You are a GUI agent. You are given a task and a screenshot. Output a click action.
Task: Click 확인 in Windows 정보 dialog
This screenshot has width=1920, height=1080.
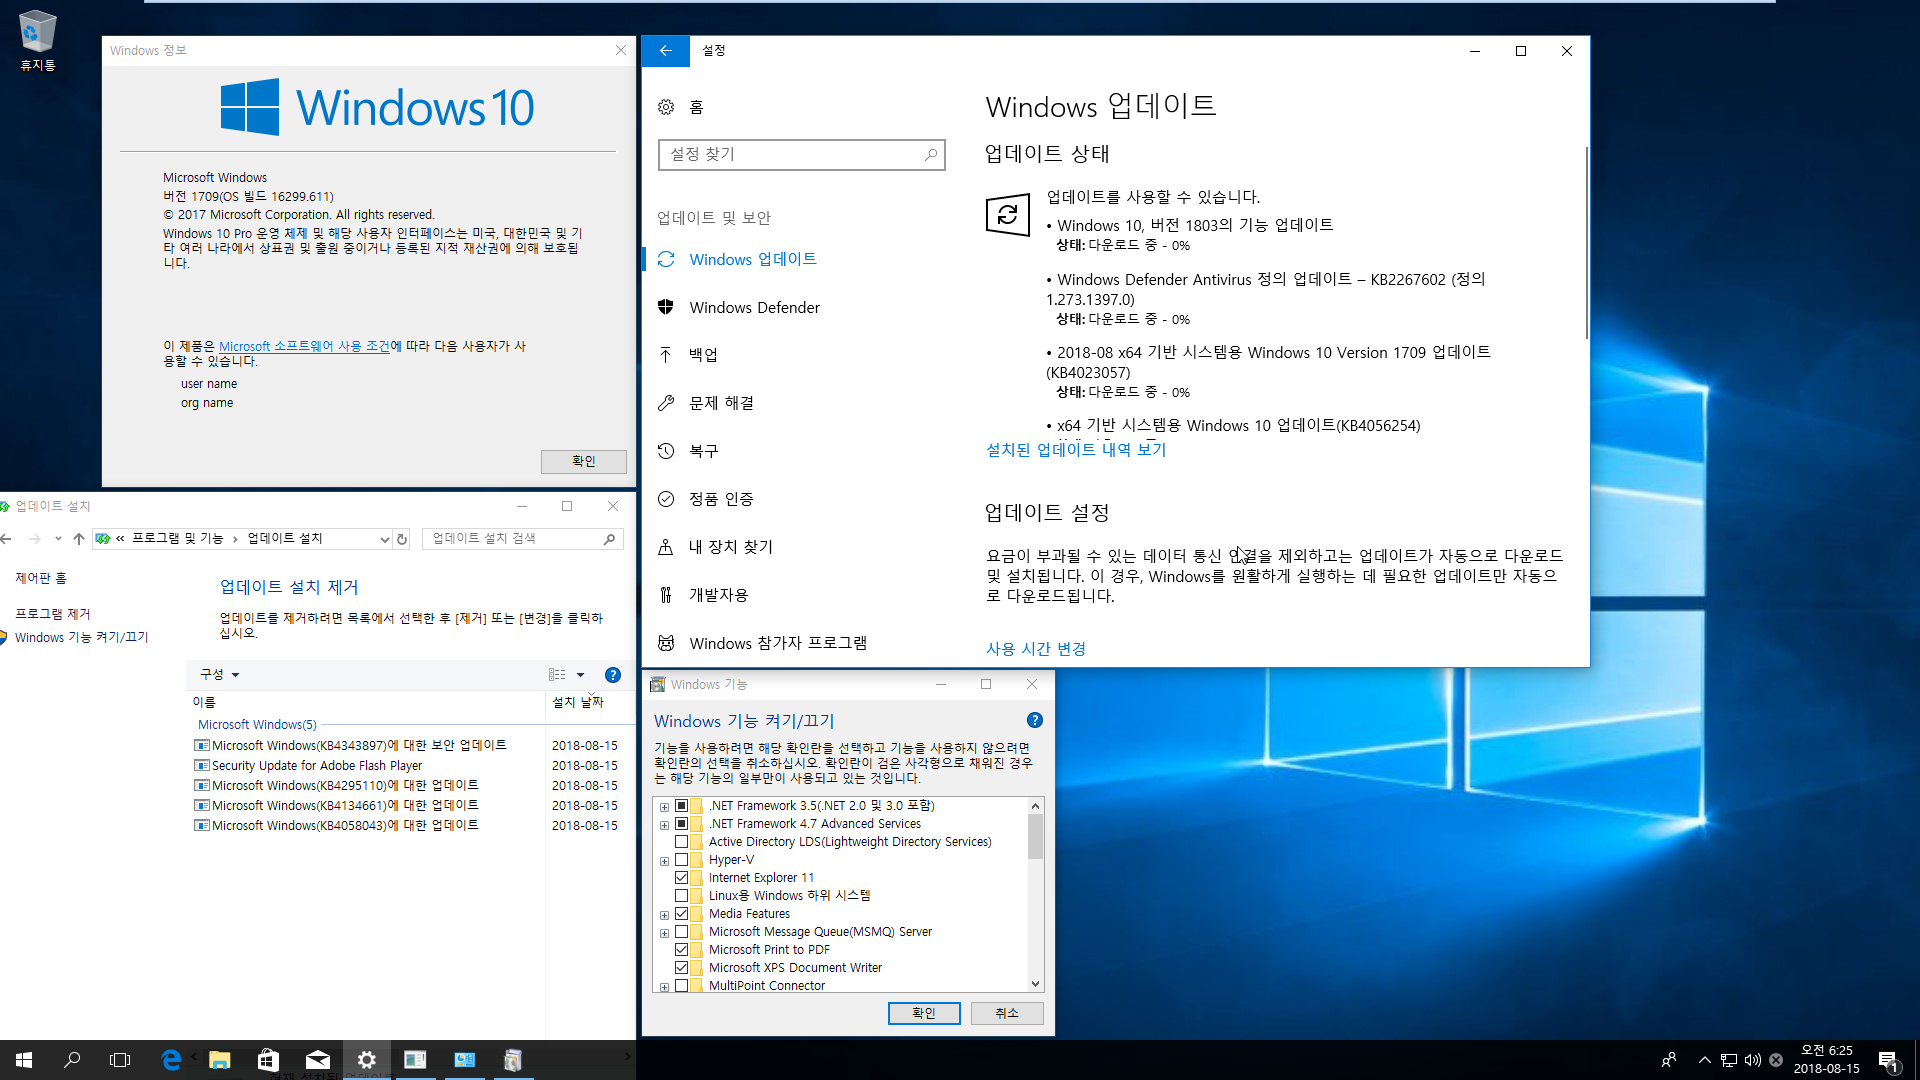pos(583,461)
